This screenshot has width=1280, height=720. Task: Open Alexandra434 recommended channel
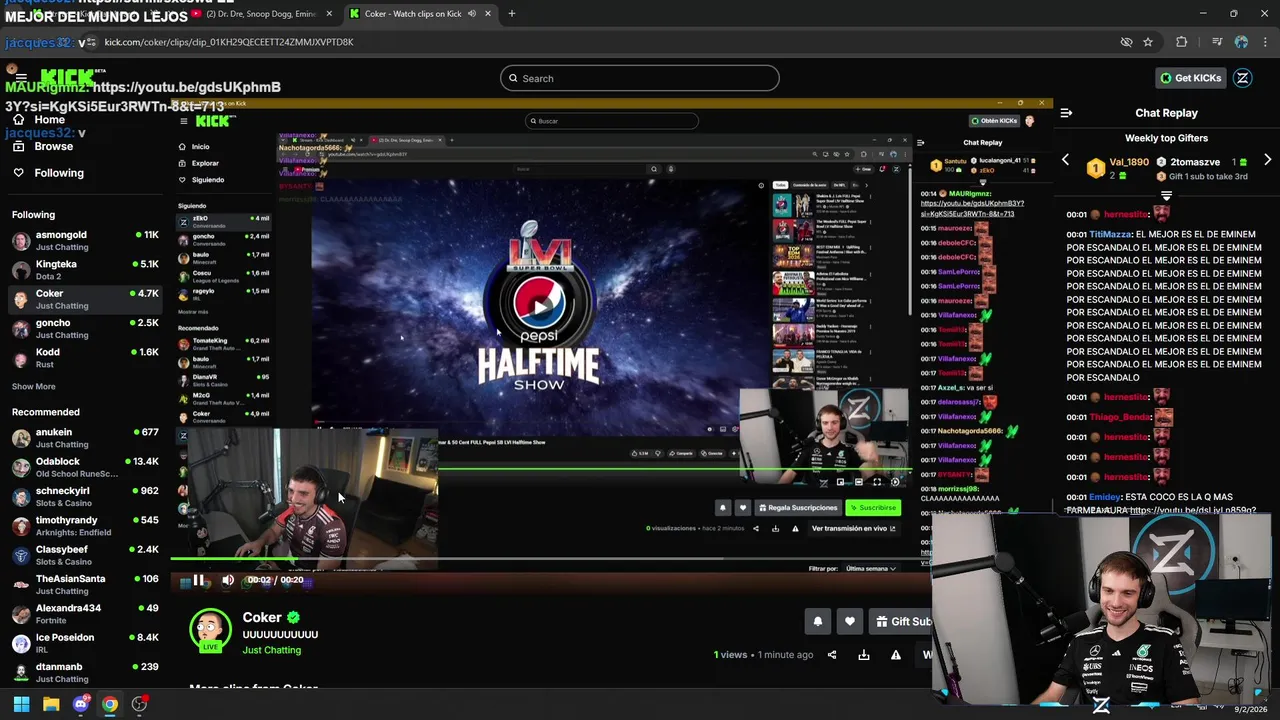click(85, 614)
